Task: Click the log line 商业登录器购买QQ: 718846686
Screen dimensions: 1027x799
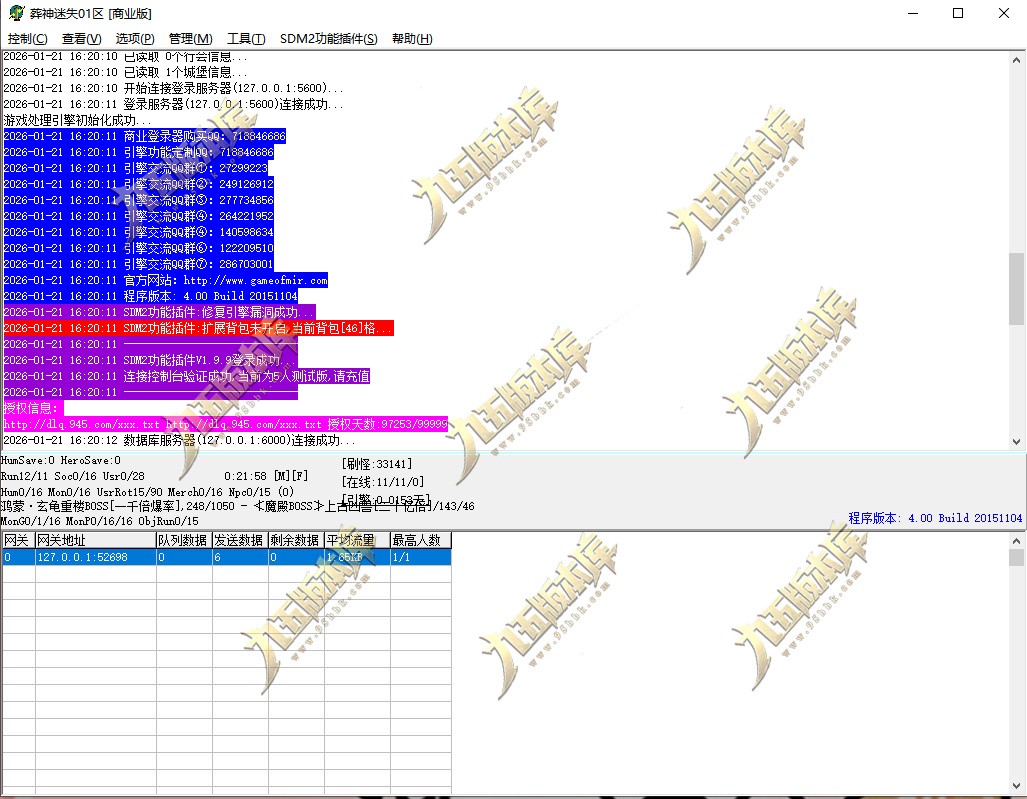Action: pos(145,136)
